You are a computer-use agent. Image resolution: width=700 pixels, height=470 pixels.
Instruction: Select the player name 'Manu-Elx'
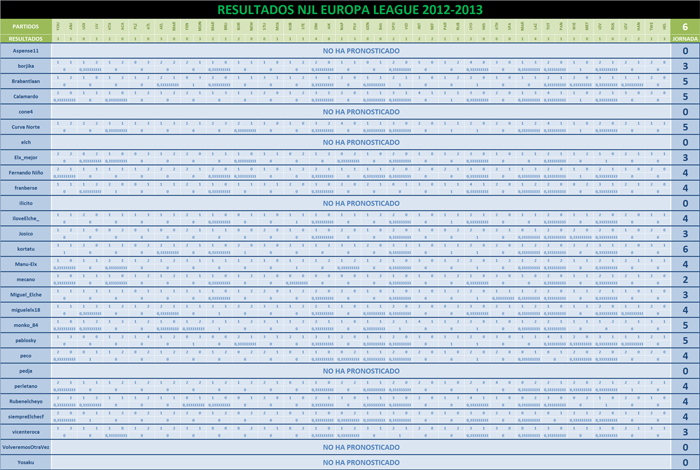coord(26,264)
